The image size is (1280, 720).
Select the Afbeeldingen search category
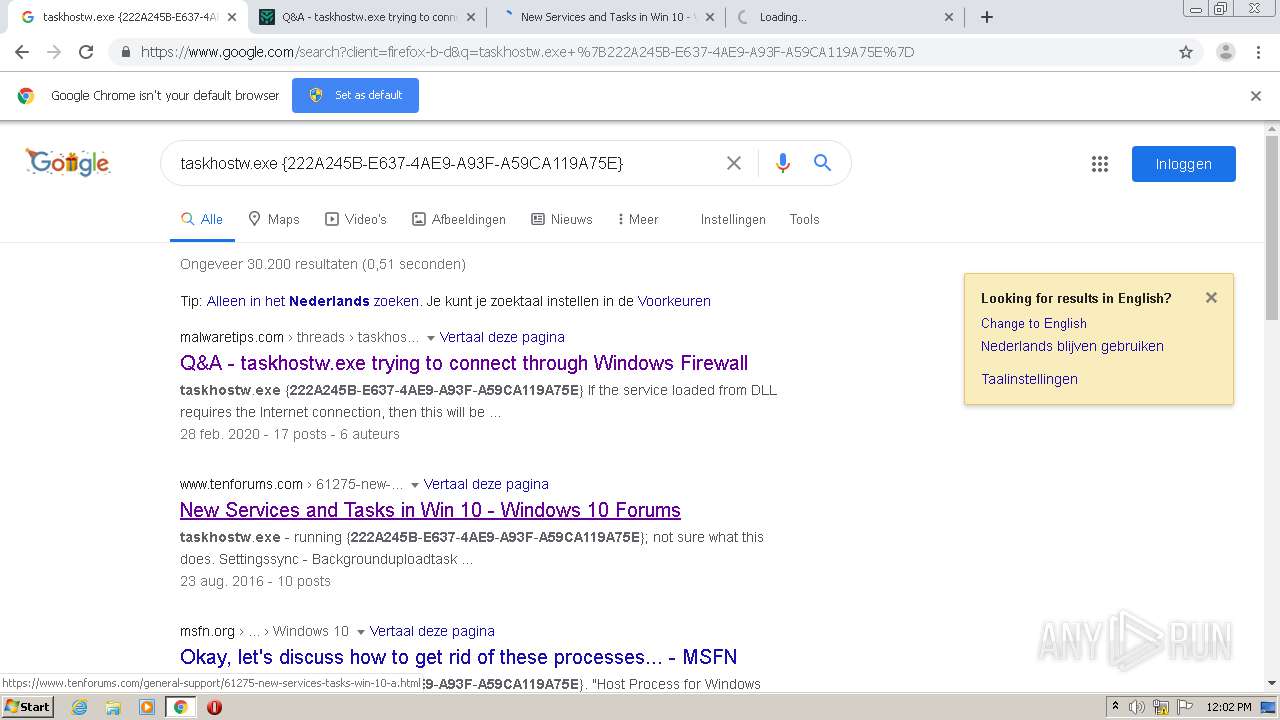(x=459, y=219)
